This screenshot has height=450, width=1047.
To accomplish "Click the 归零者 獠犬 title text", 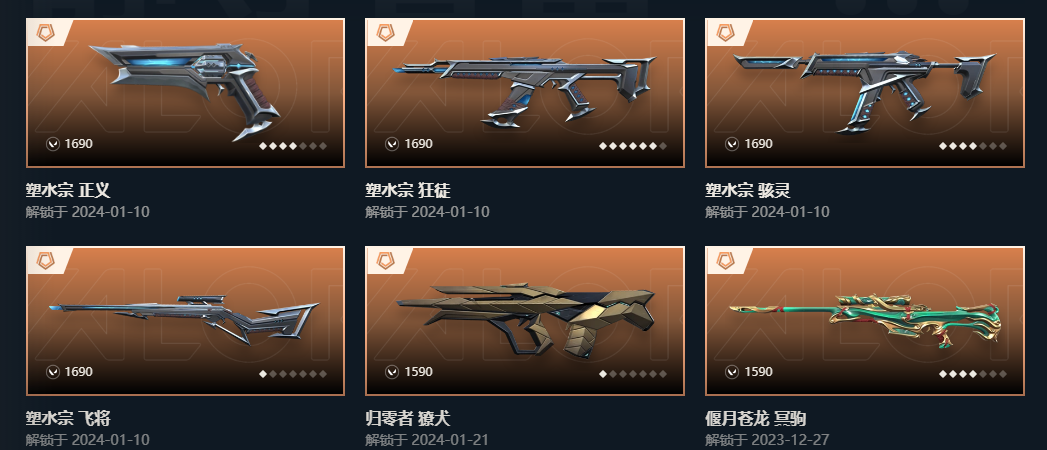I will coord(407,419).
